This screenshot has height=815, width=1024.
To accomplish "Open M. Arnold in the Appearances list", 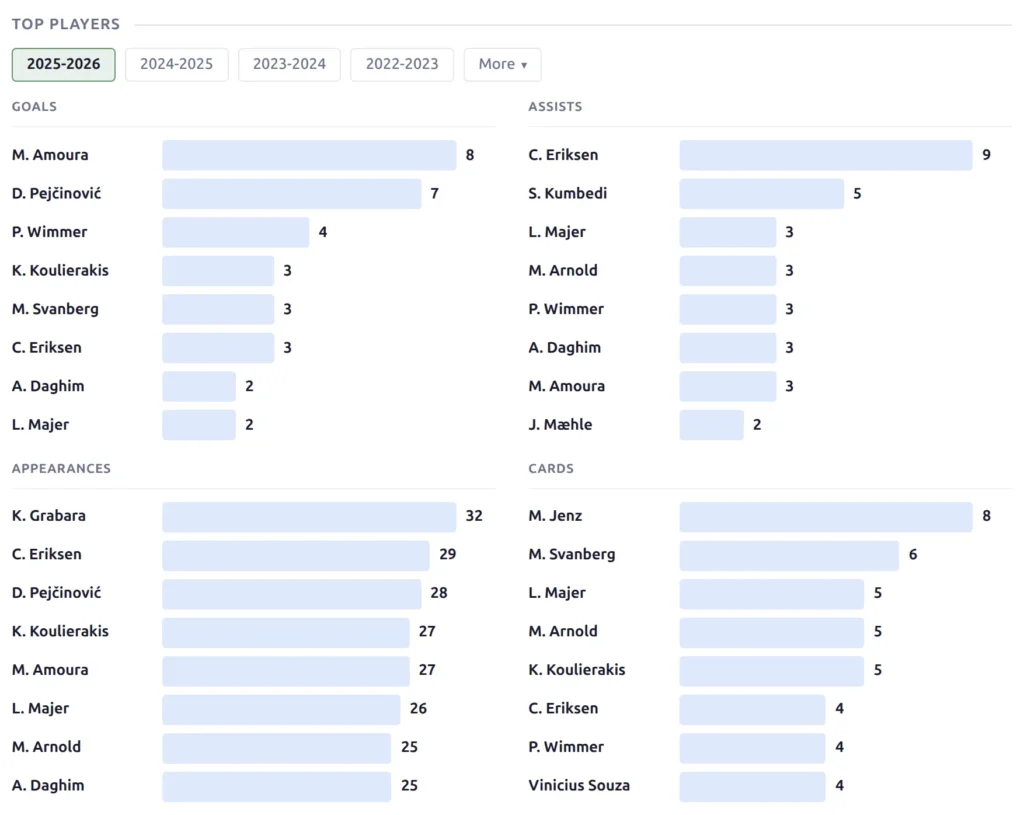I will [x=46, y=746].
